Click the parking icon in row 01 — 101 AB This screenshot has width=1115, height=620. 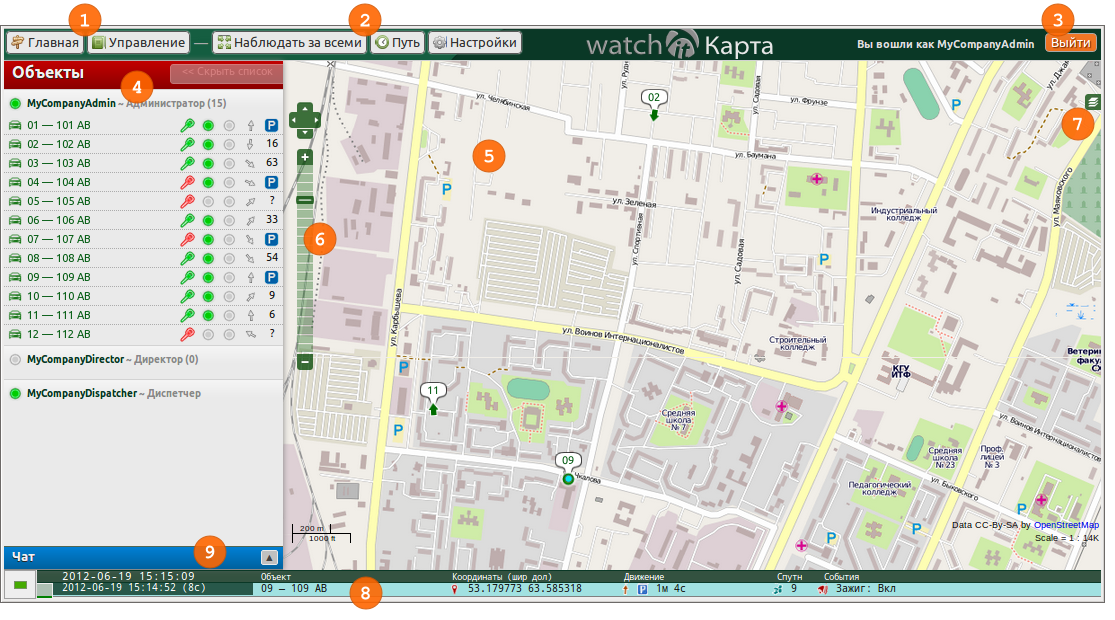coord(271,125)
